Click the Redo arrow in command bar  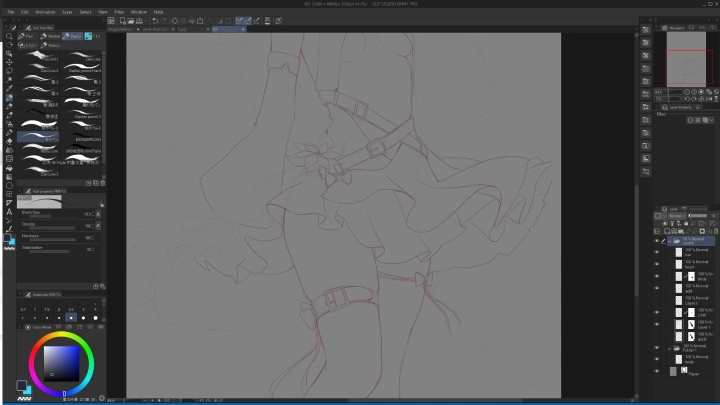pos(163,21)
